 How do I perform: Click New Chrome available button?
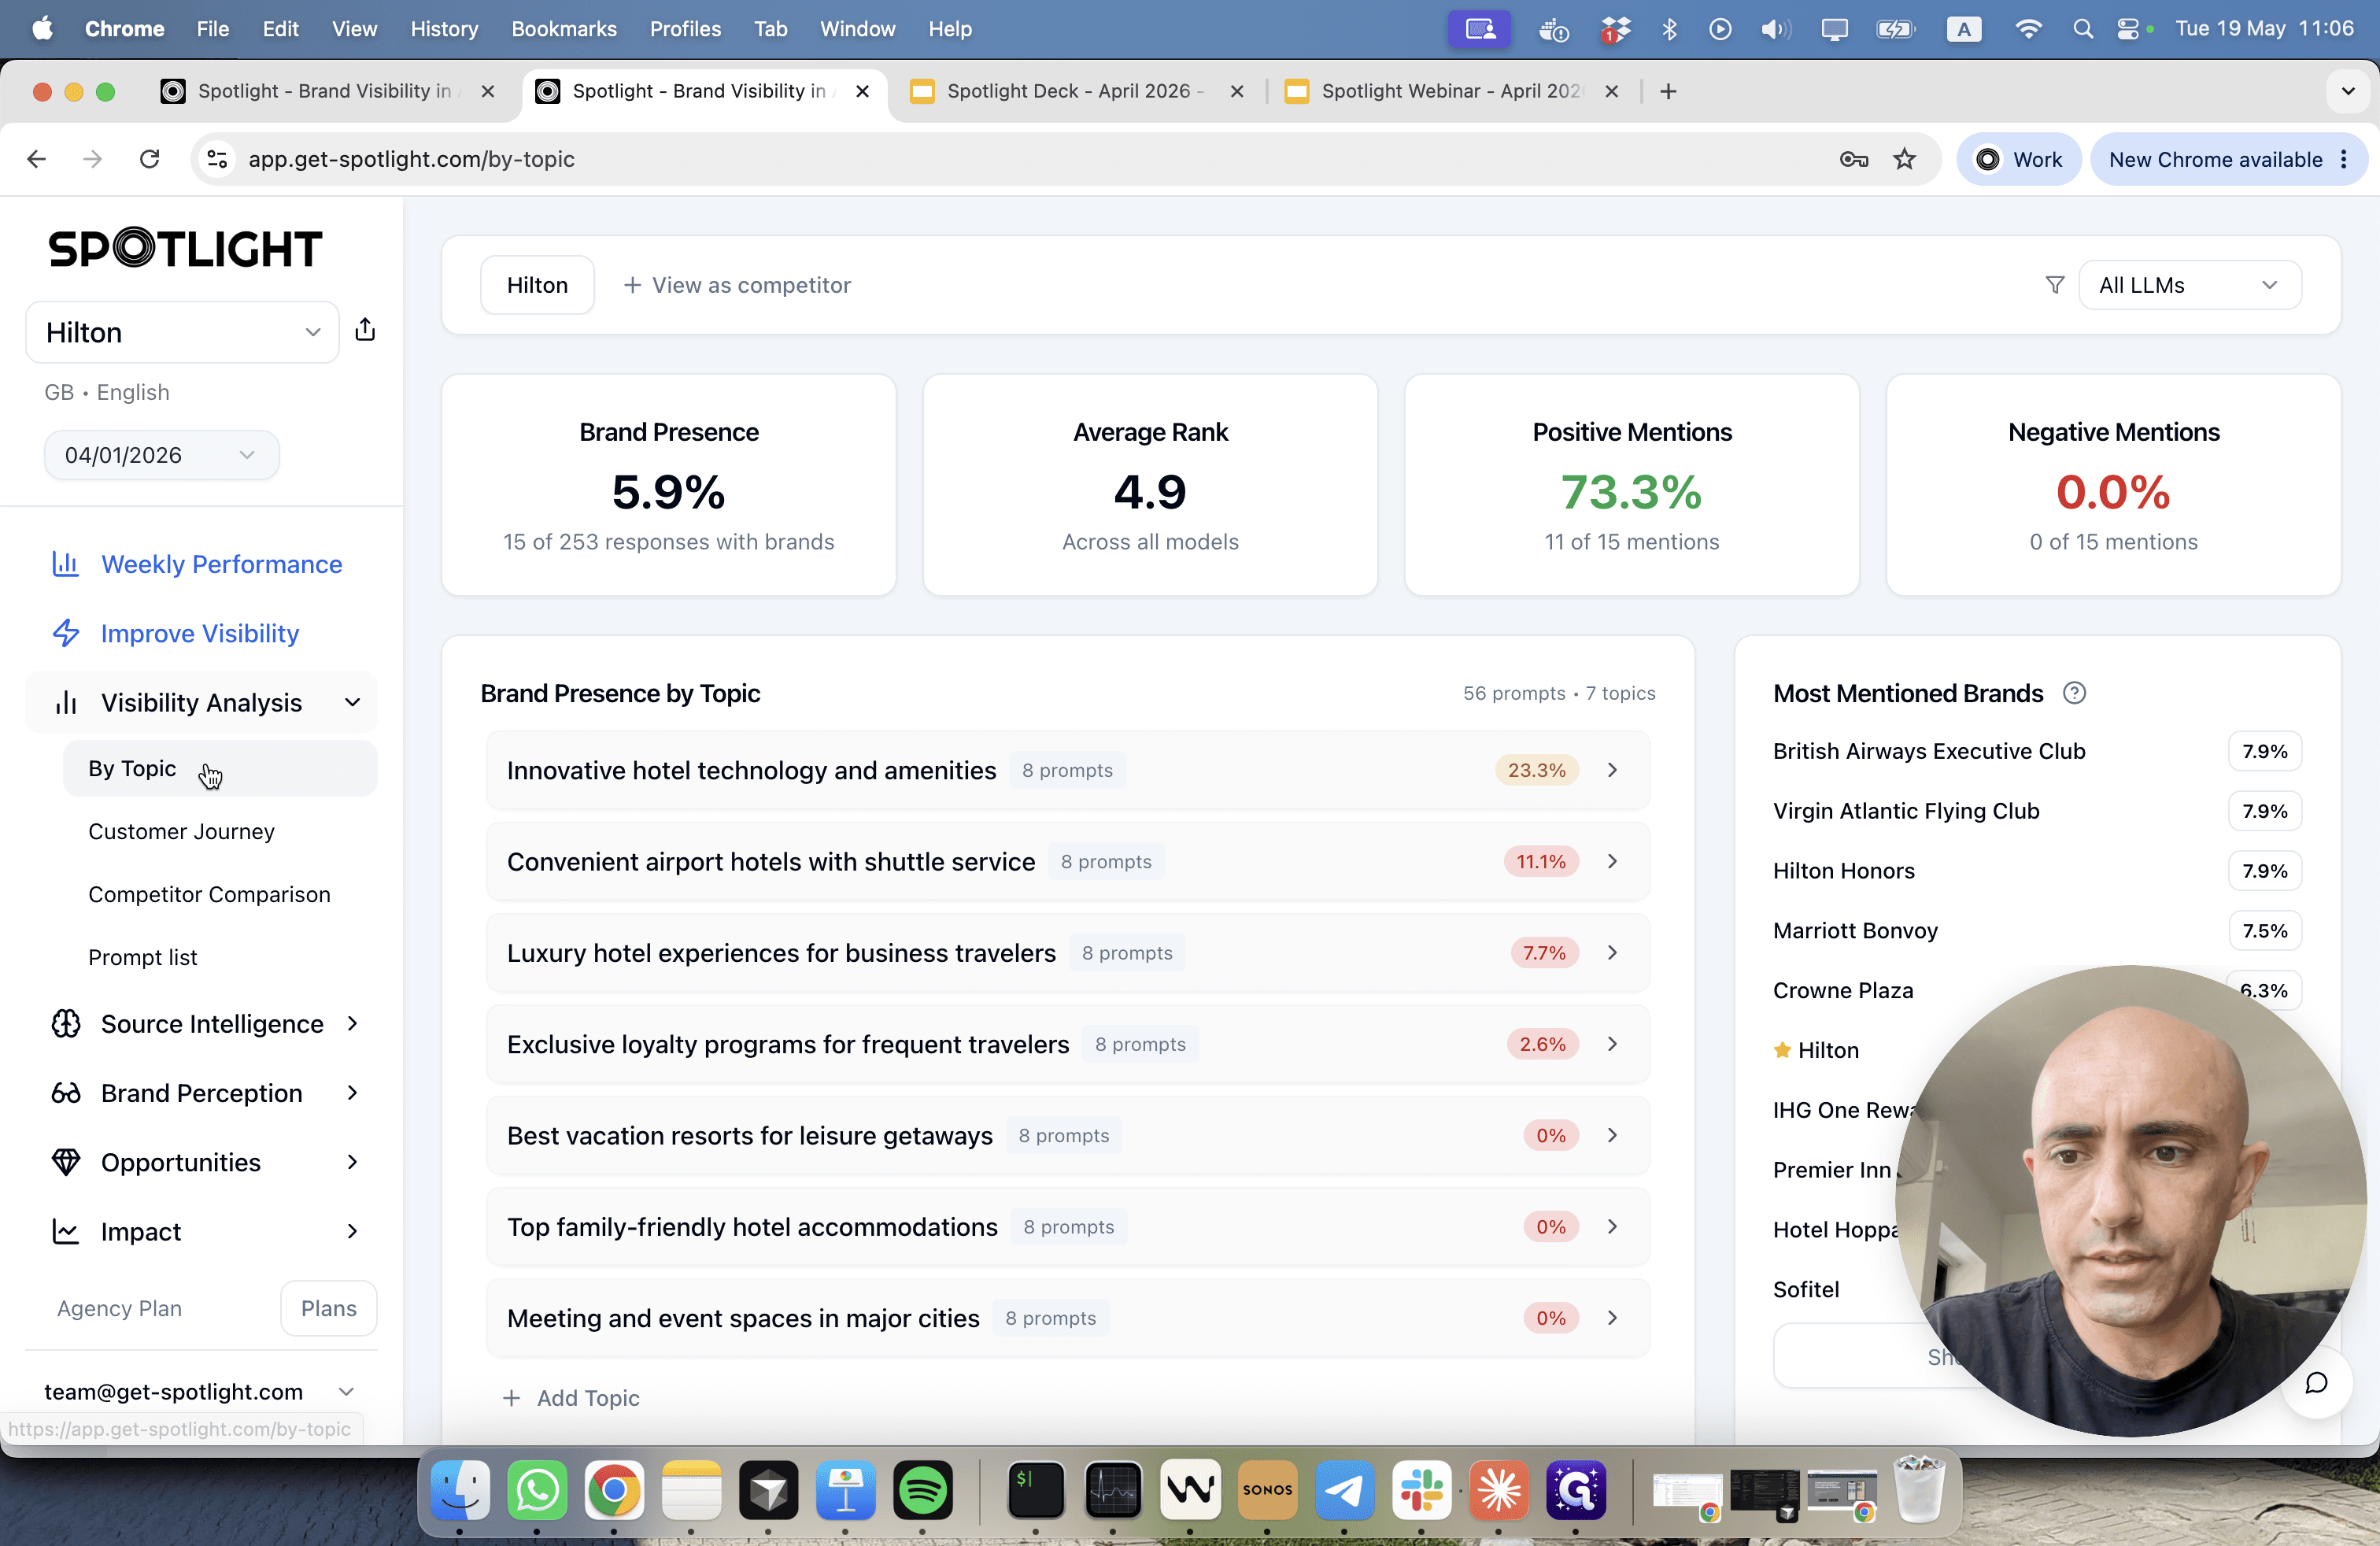[2228, 159]
